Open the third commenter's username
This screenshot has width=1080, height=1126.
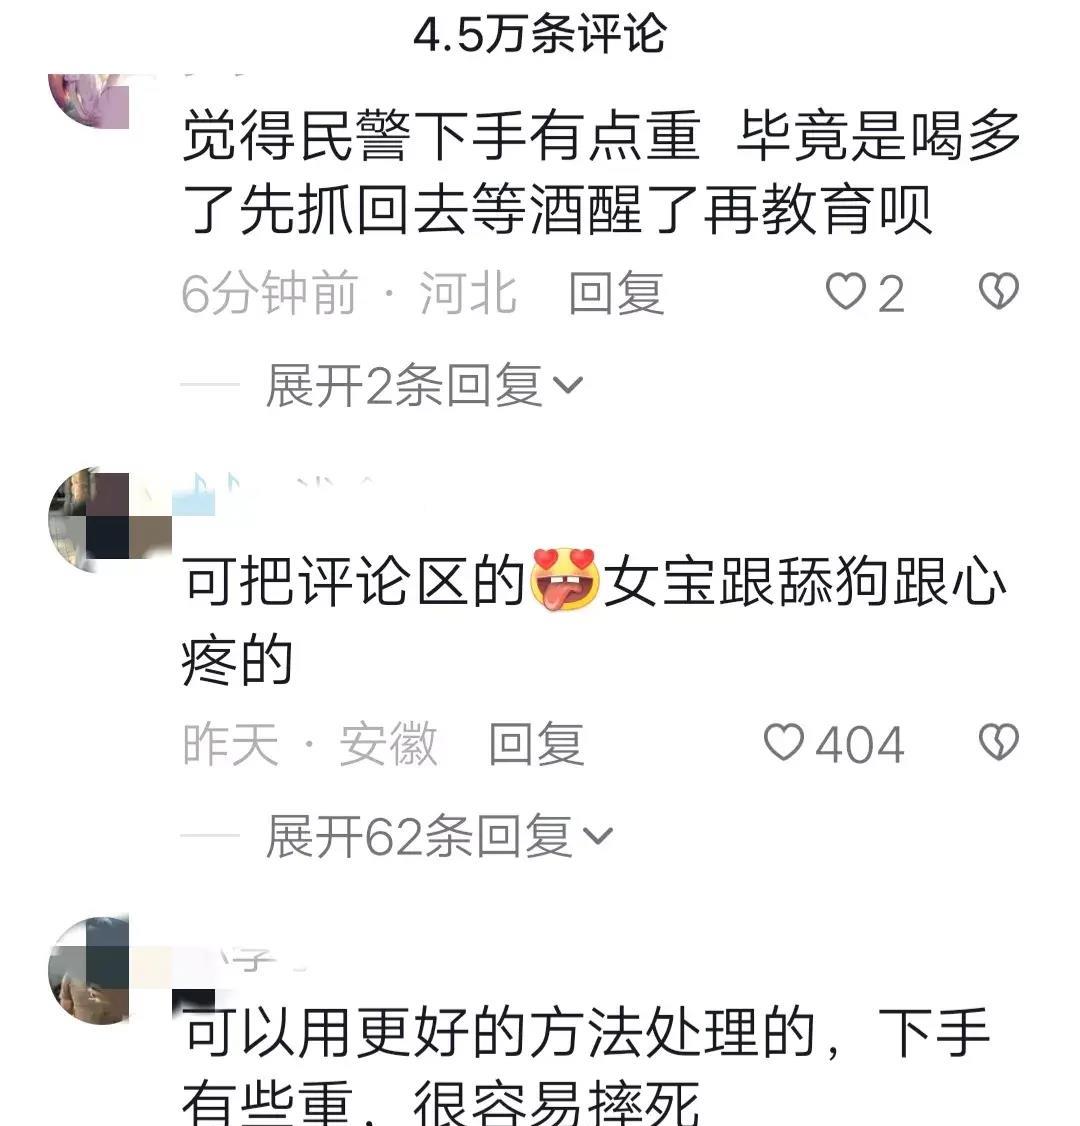244,959
